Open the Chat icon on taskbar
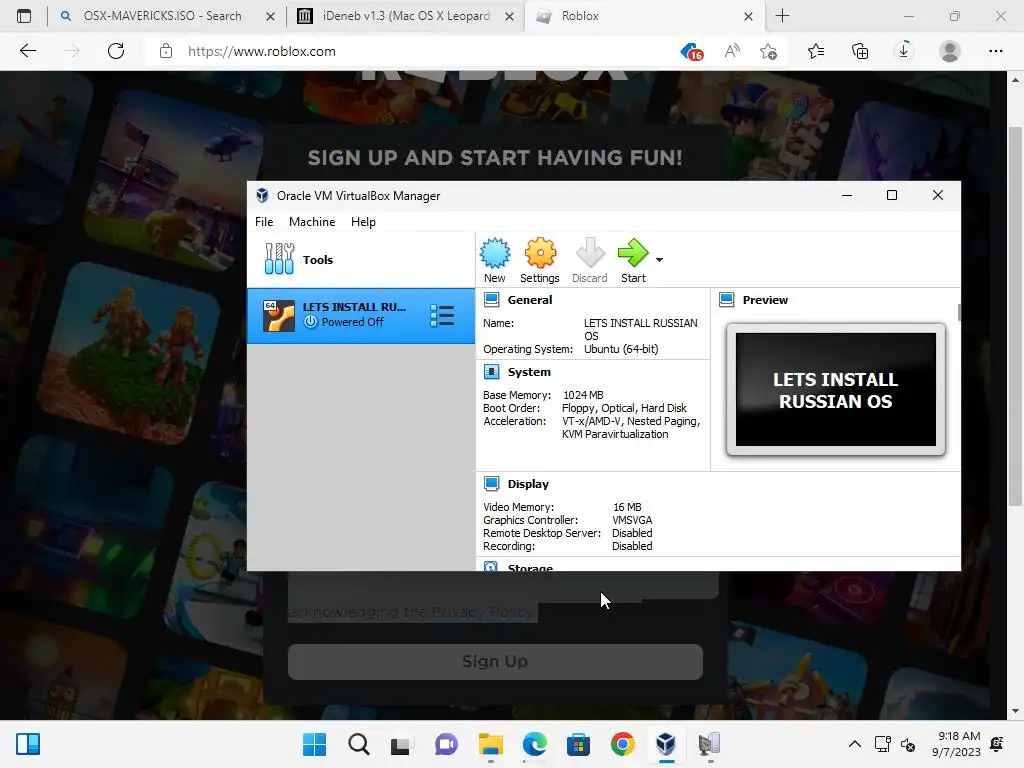Image resolution: width=1024 pixels, height=768 pixels. 446,744
